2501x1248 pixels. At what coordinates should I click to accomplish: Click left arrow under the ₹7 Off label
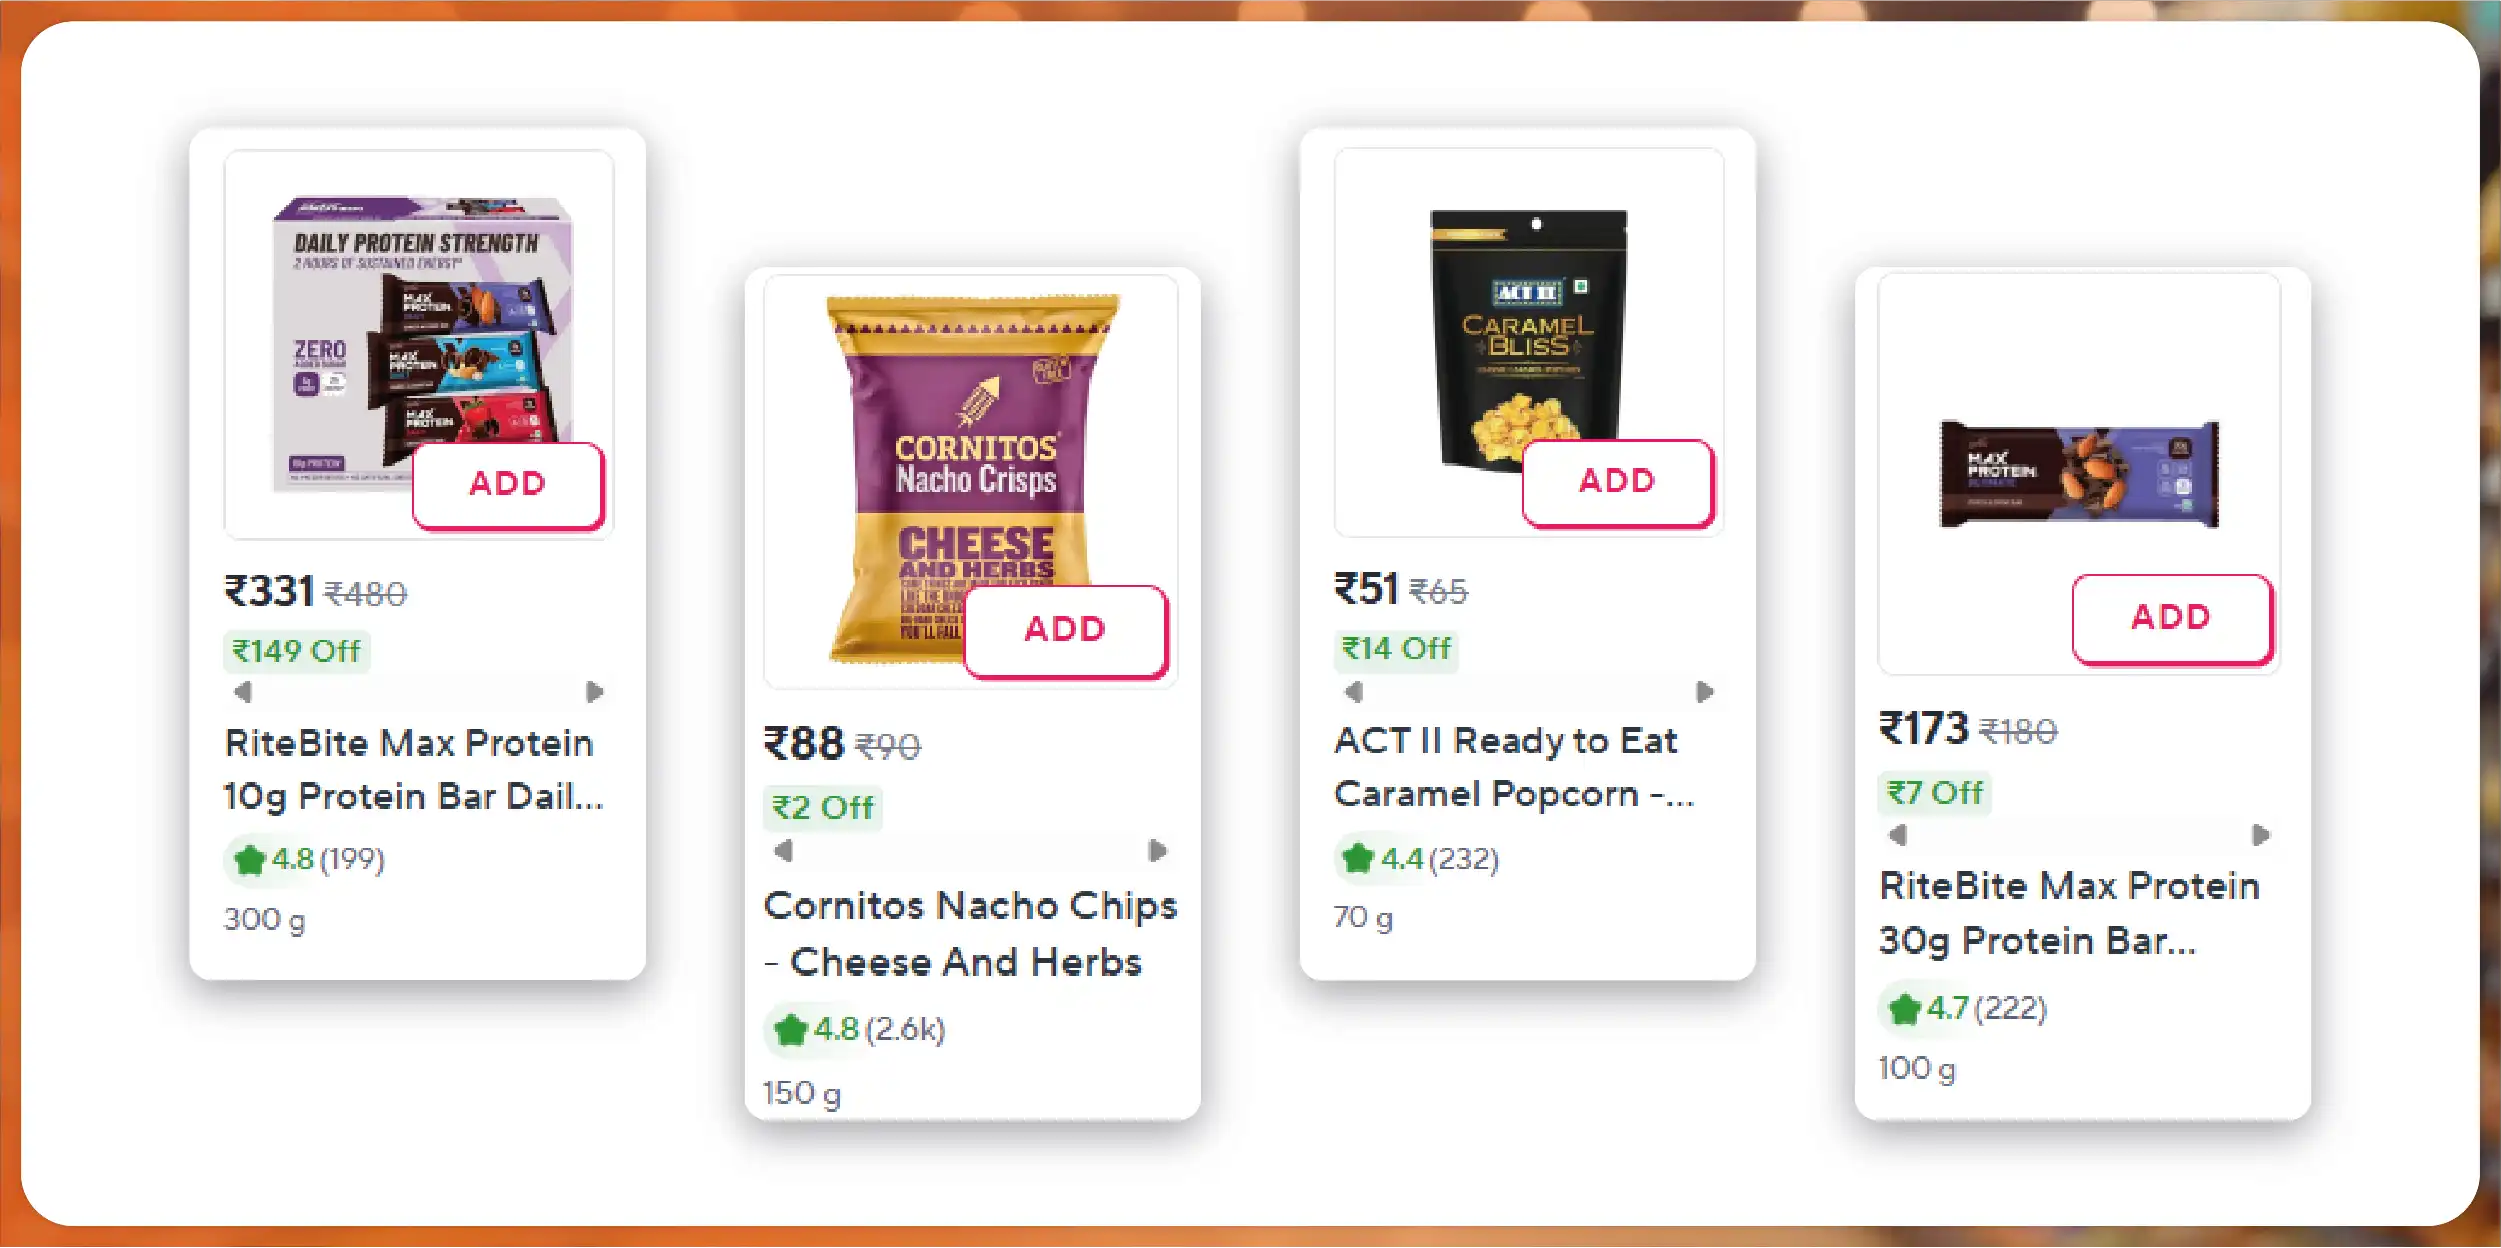pyautogui.click(x=1898, y=834)
